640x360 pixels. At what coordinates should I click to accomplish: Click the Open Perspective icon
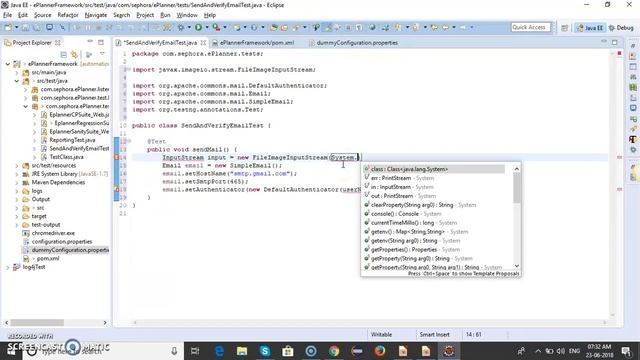tap(564, 28)
